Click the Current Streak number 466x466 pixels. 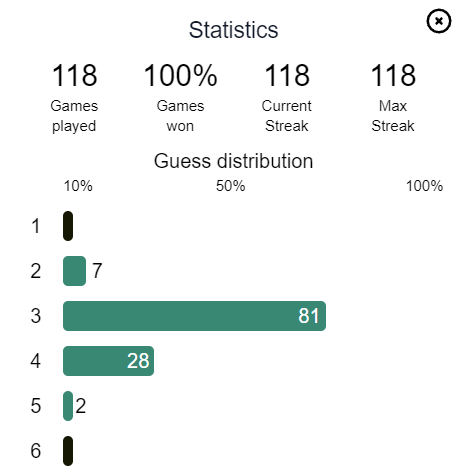287,75
